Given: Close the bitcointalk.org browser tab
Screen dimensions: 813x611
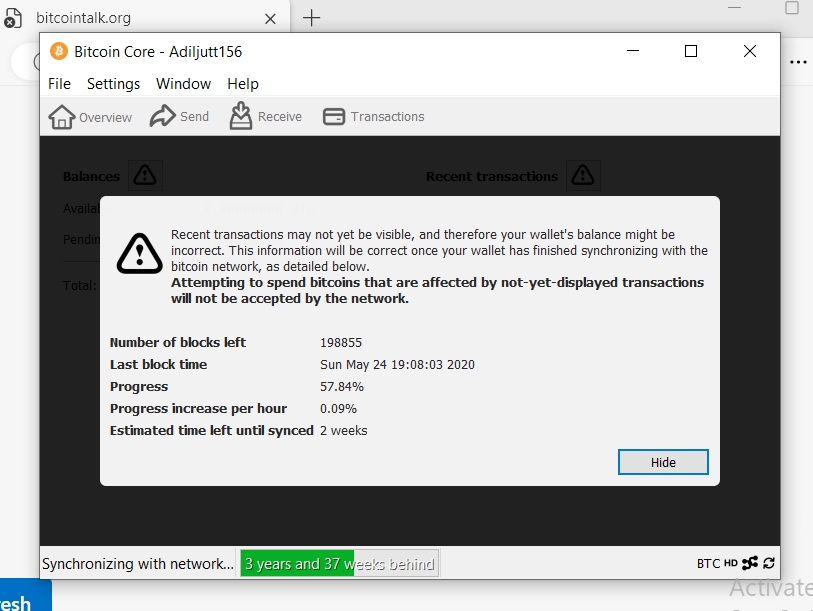Looking at the screenshot, I should pyautogui.click(x=270, y=19).
